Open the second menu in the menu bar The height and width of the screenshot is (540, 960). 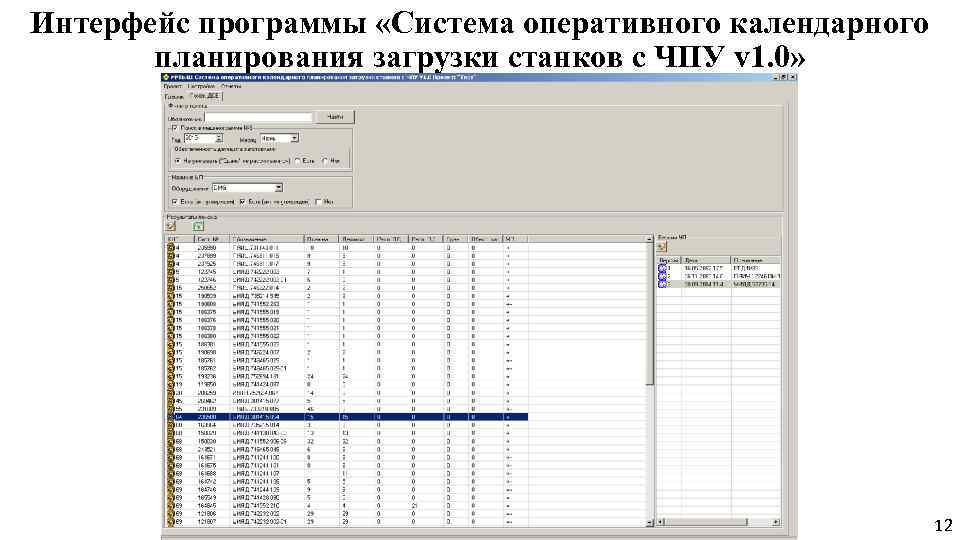[201, 86]
